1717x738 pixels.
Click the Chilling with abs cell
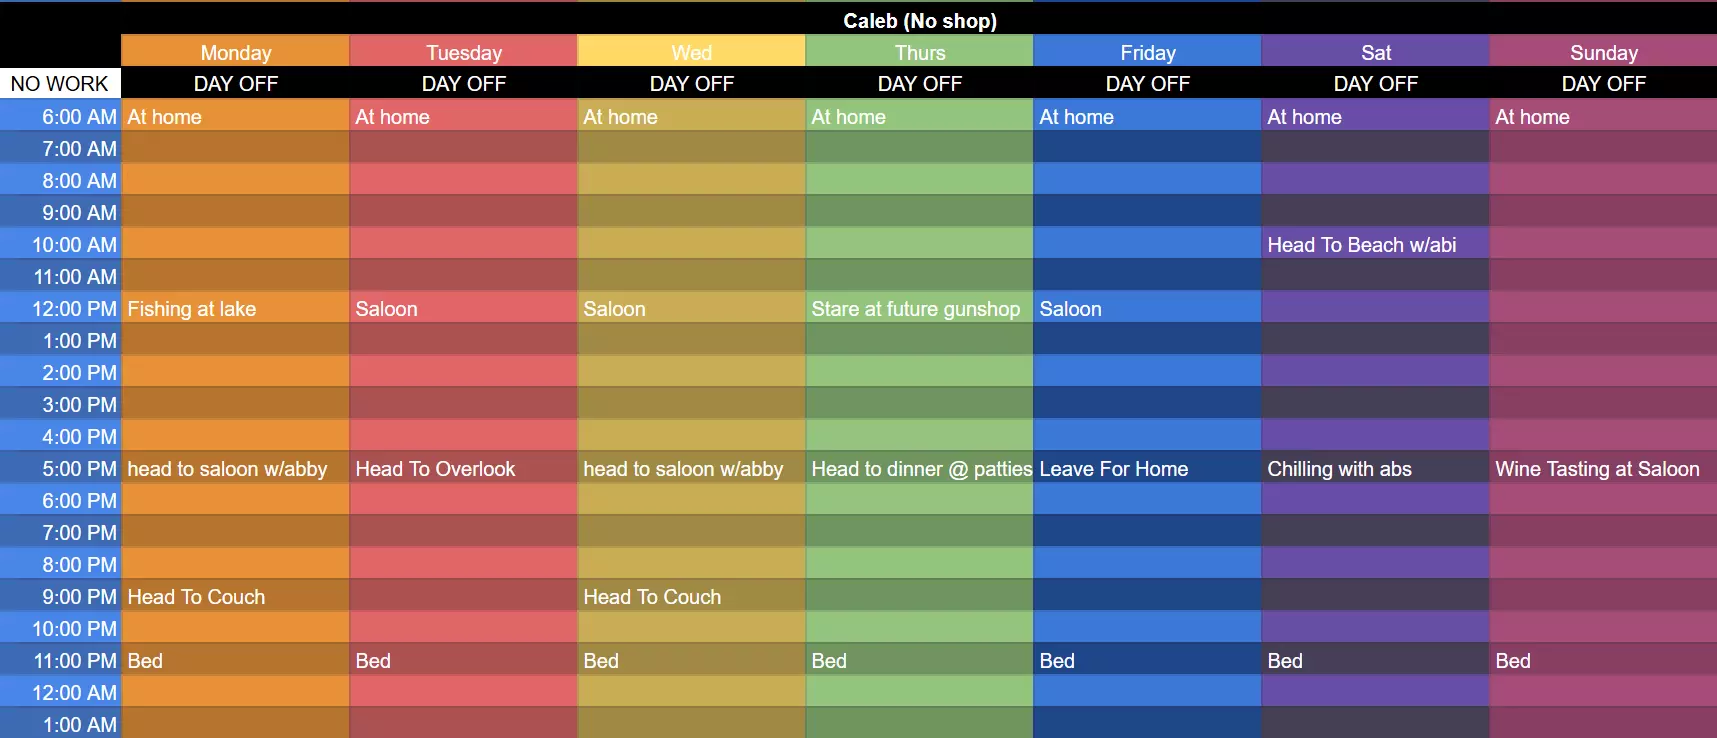coord(1375,469)
